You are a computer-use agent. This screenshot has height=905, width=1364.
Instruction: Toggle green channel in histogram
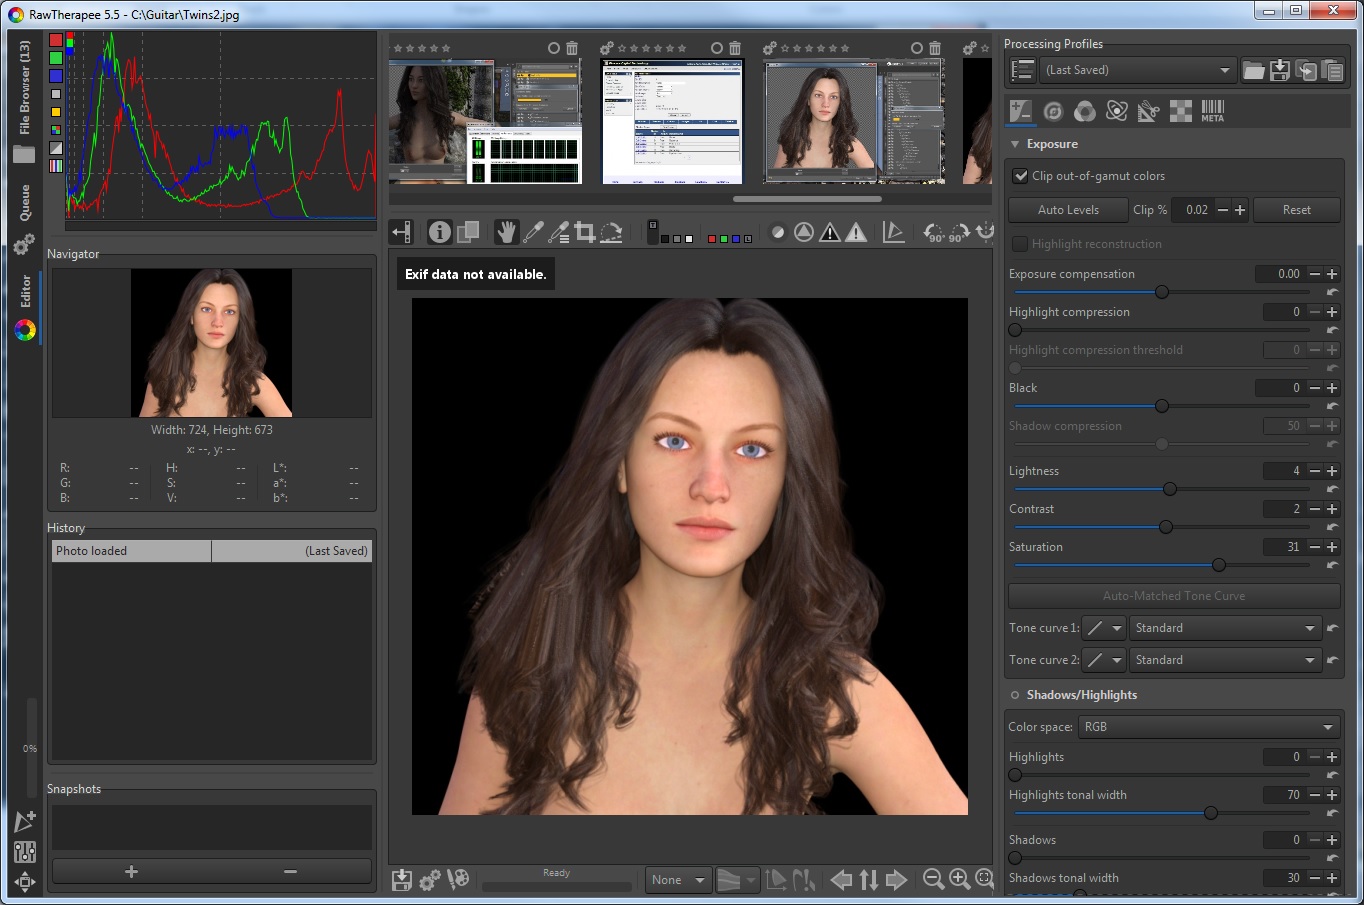[x=56, y=58]
